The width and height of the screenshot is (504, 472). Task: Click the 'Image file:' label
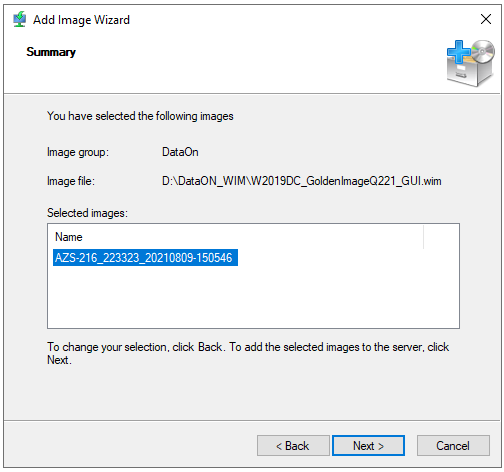[x=71, y=181]
